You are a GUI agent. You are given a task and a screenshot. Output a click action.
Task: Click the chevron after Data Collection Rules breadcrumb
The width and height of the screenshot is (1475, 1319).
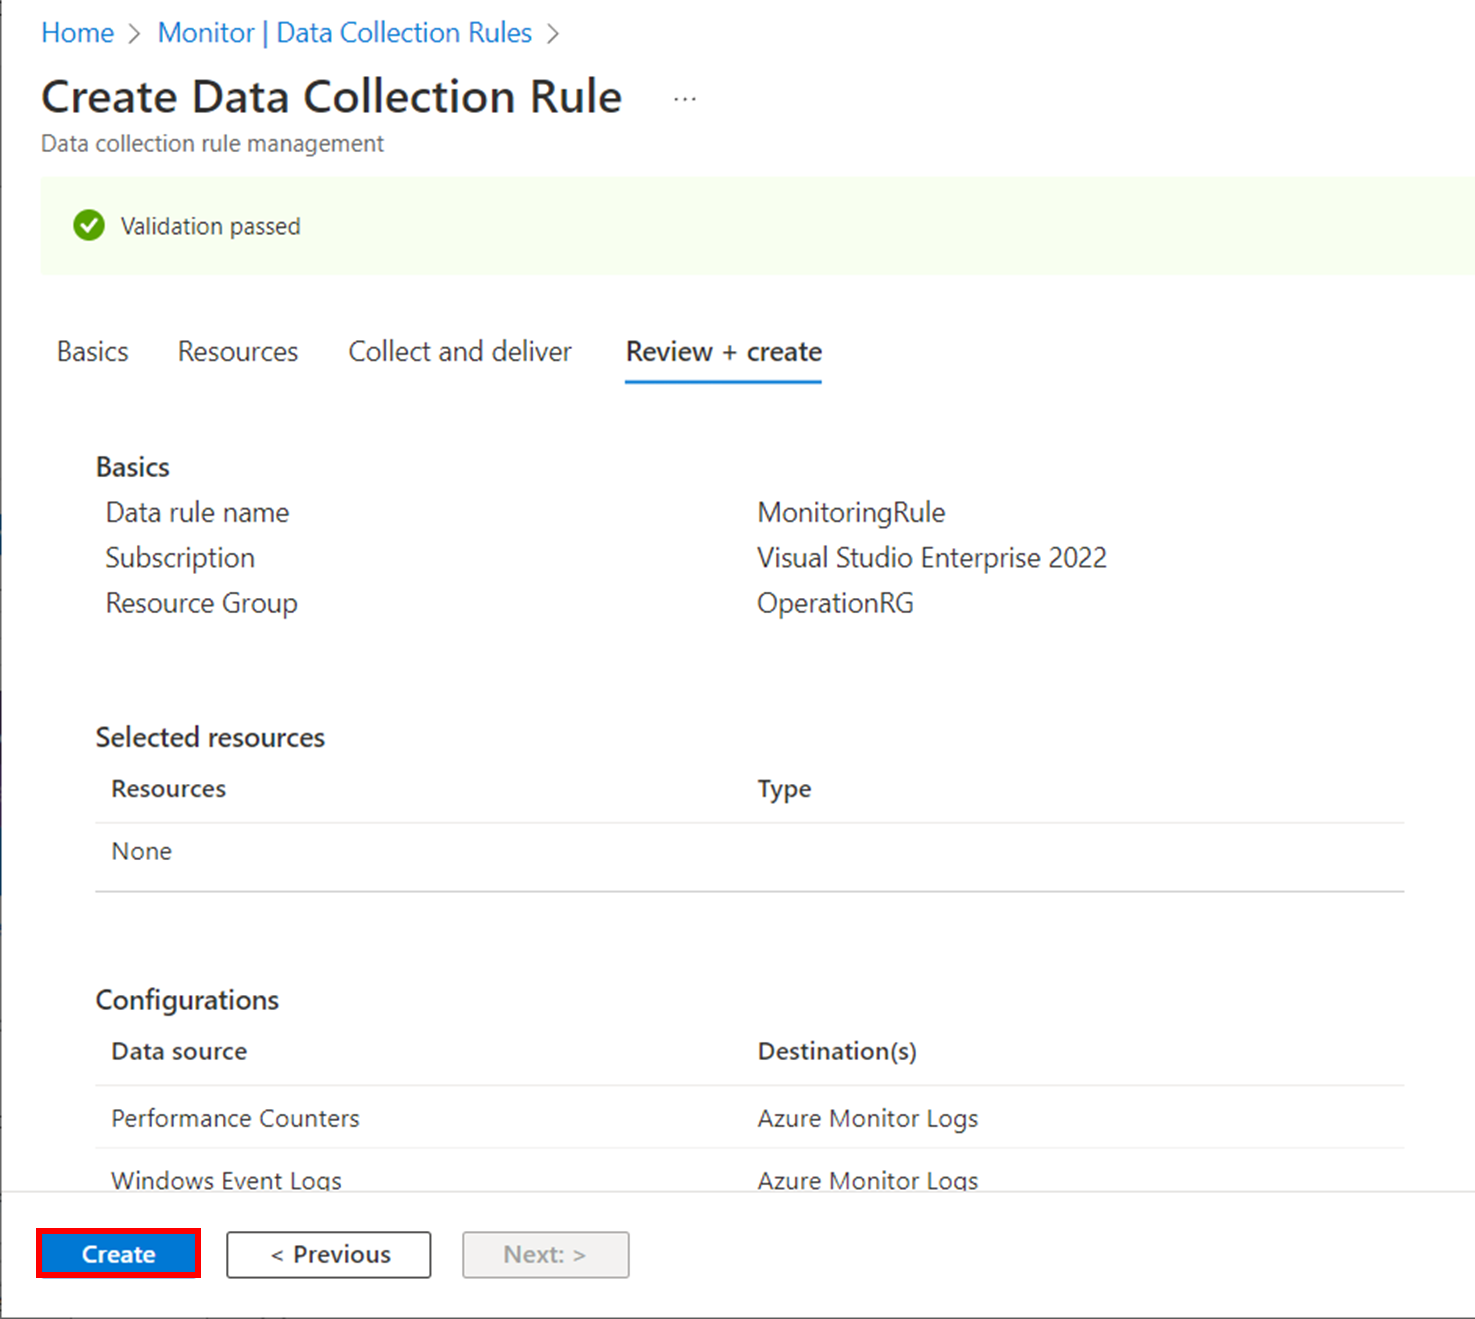pyautogui.click(x=553, y=32)
